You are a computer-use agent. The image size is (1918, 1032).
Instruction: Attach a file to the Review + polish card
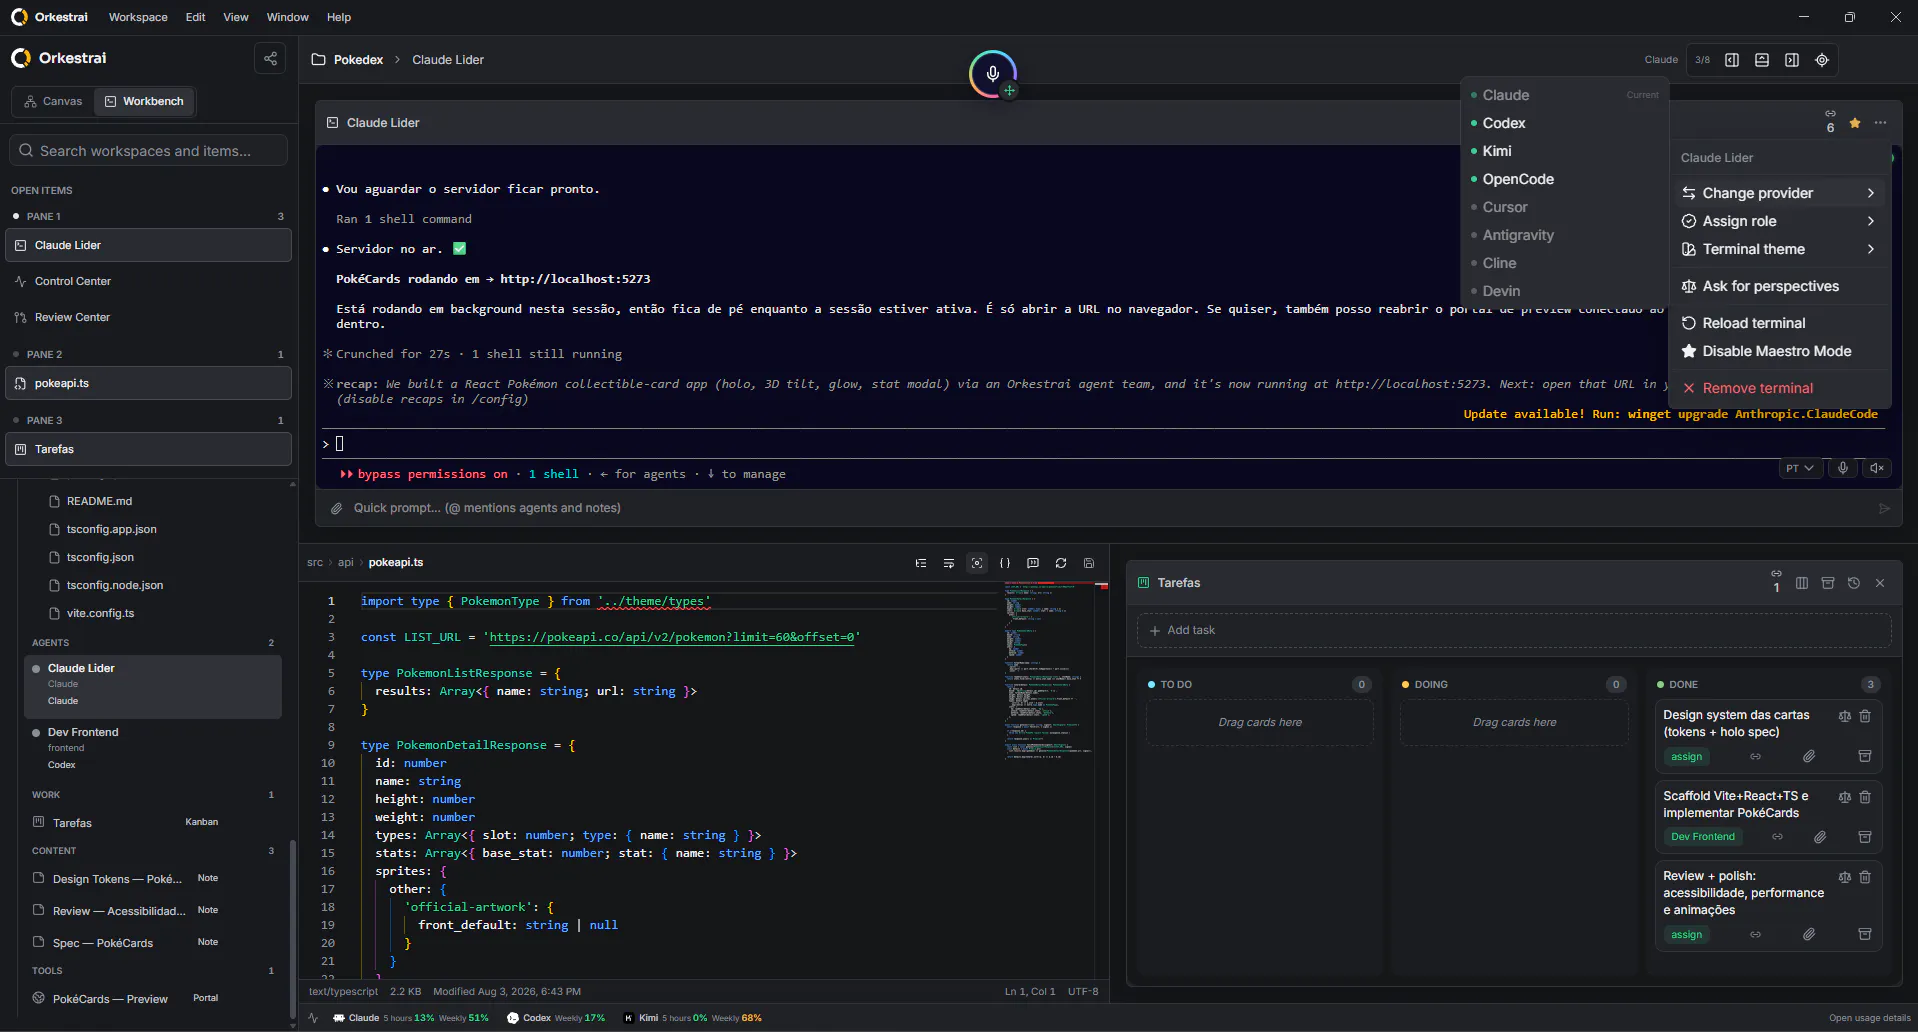pyautogui.click(x=1809, y=935)
